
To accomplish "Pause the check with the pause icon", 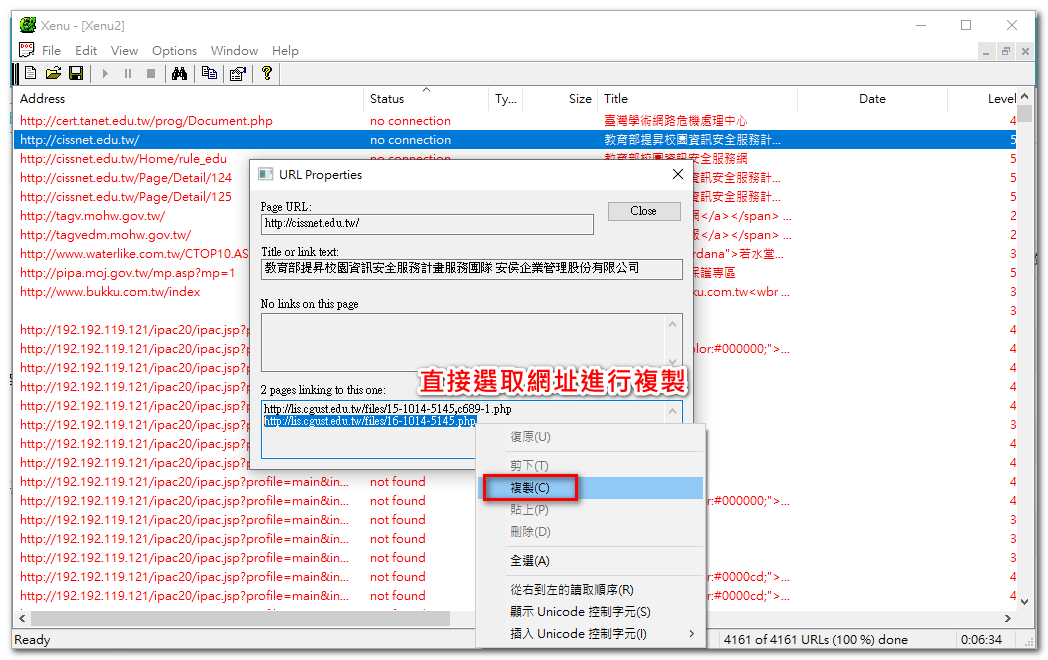I will [128, 74].
